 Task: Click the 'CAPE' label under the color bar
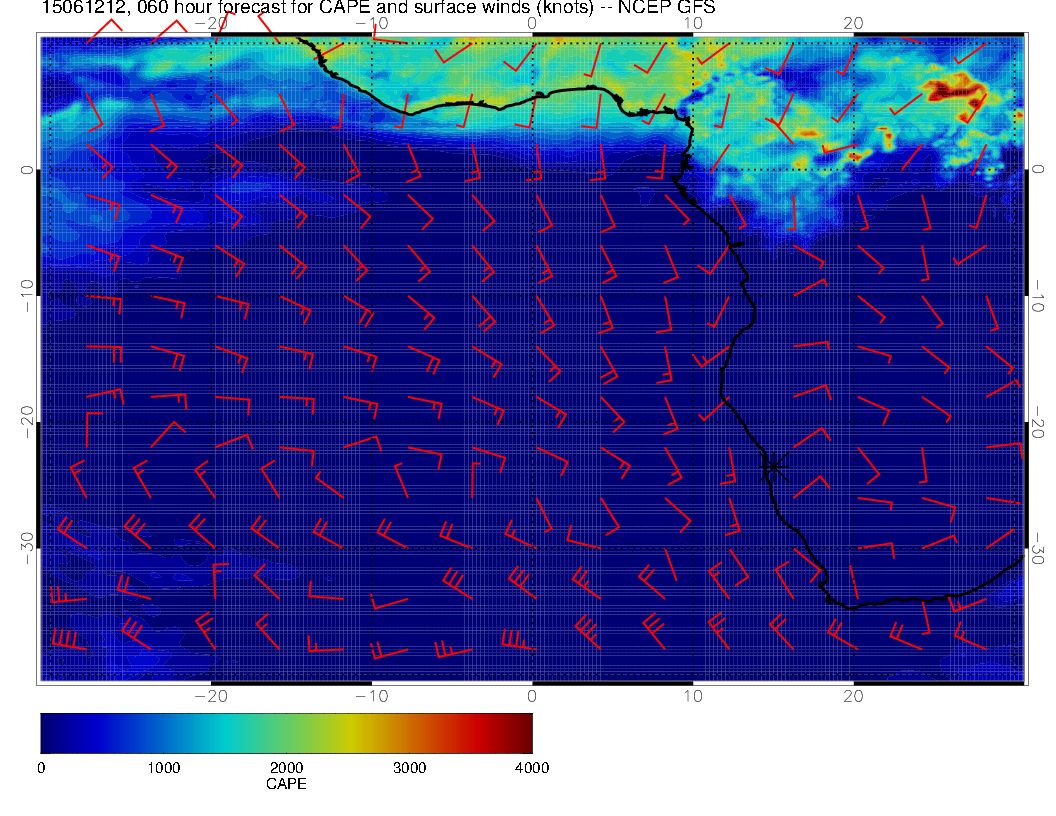tap(286, 785)
